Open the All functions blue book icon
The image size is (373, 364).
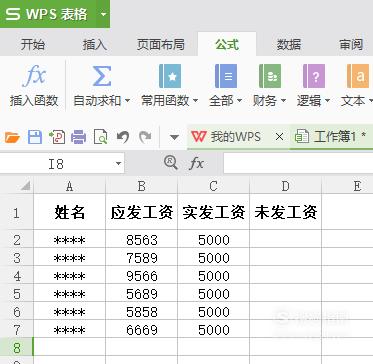226,76
